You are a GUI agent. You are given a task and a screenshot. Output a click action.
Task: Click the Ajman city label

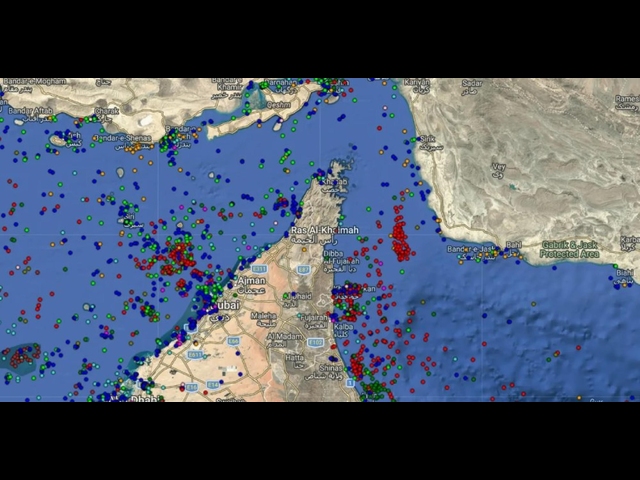252,282
